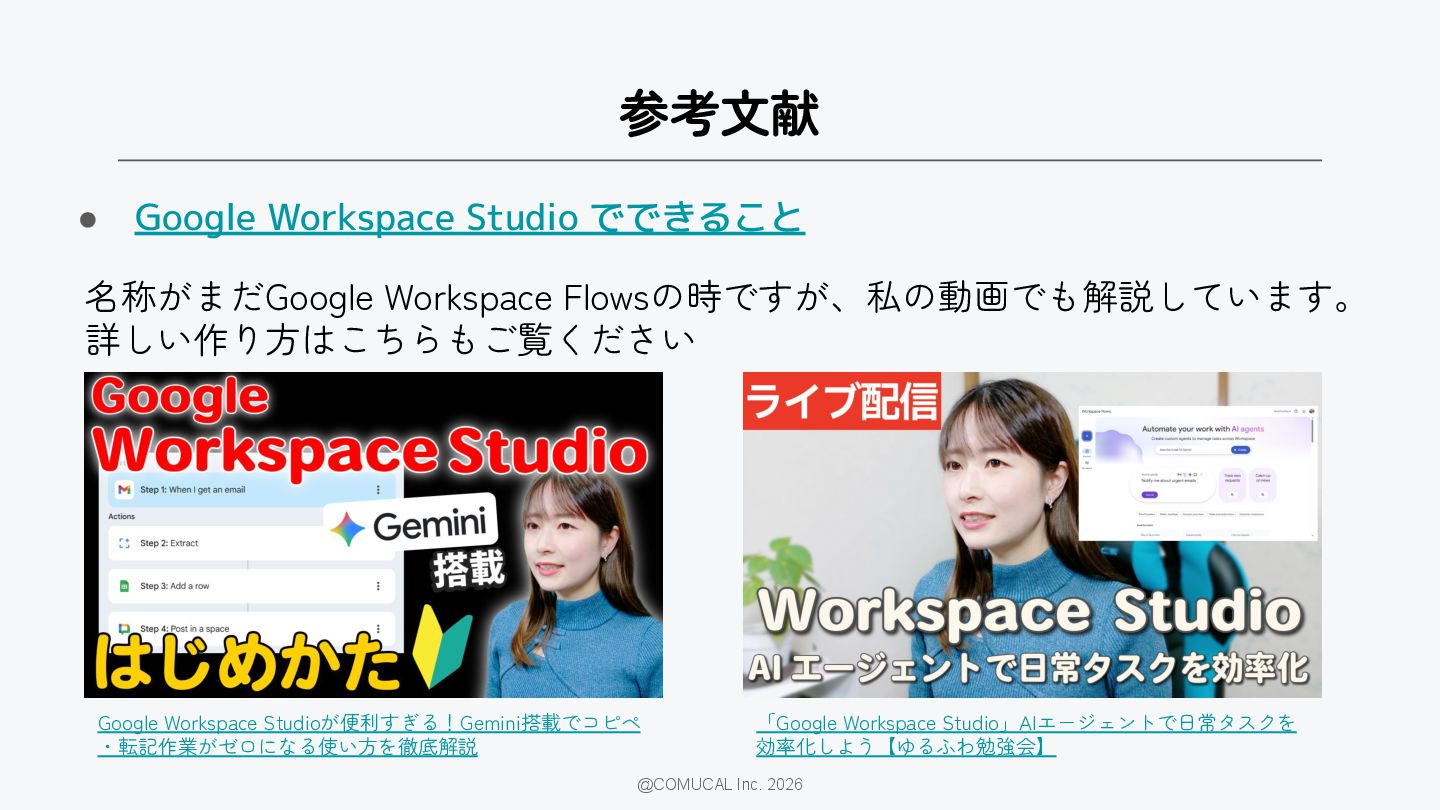Click the text '詳しい作り方はこちらもご覧ください'
The height and width of the screenshot is (810, 1440).
[x=390, y=340]
